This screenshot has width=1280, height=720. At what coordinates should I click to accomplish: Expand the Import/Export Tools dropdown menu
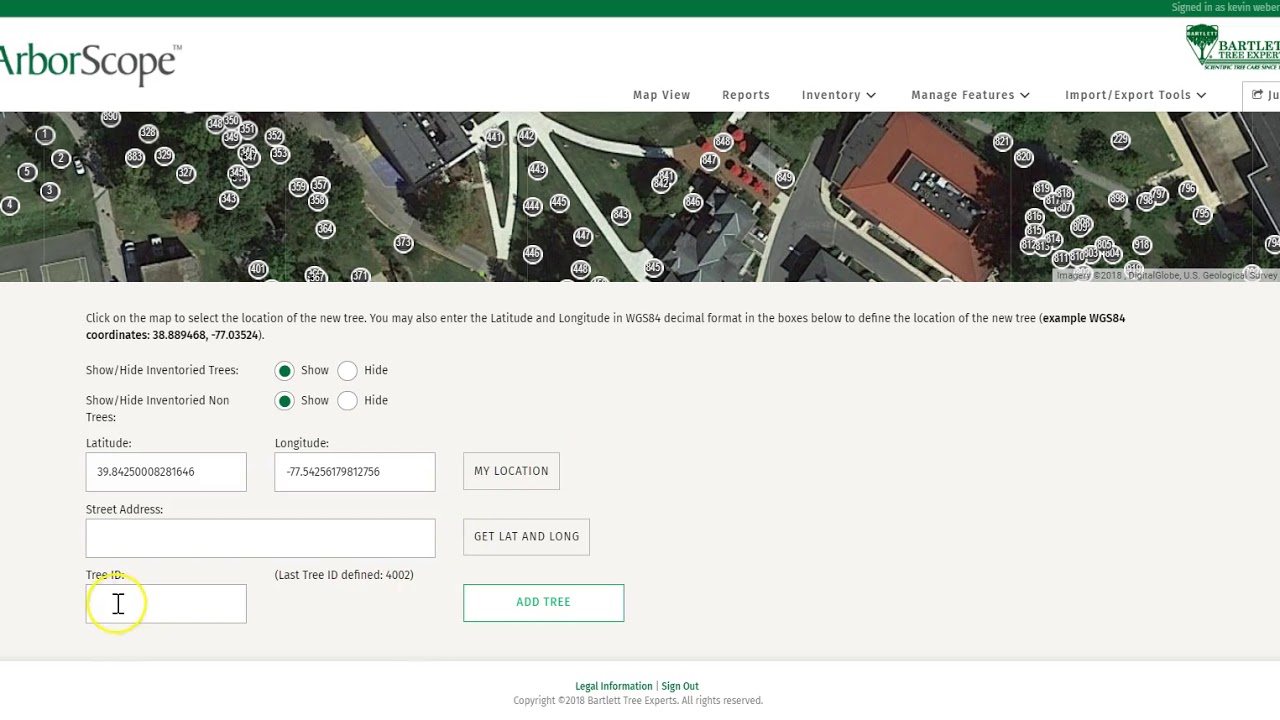[x=1135, y=95]
